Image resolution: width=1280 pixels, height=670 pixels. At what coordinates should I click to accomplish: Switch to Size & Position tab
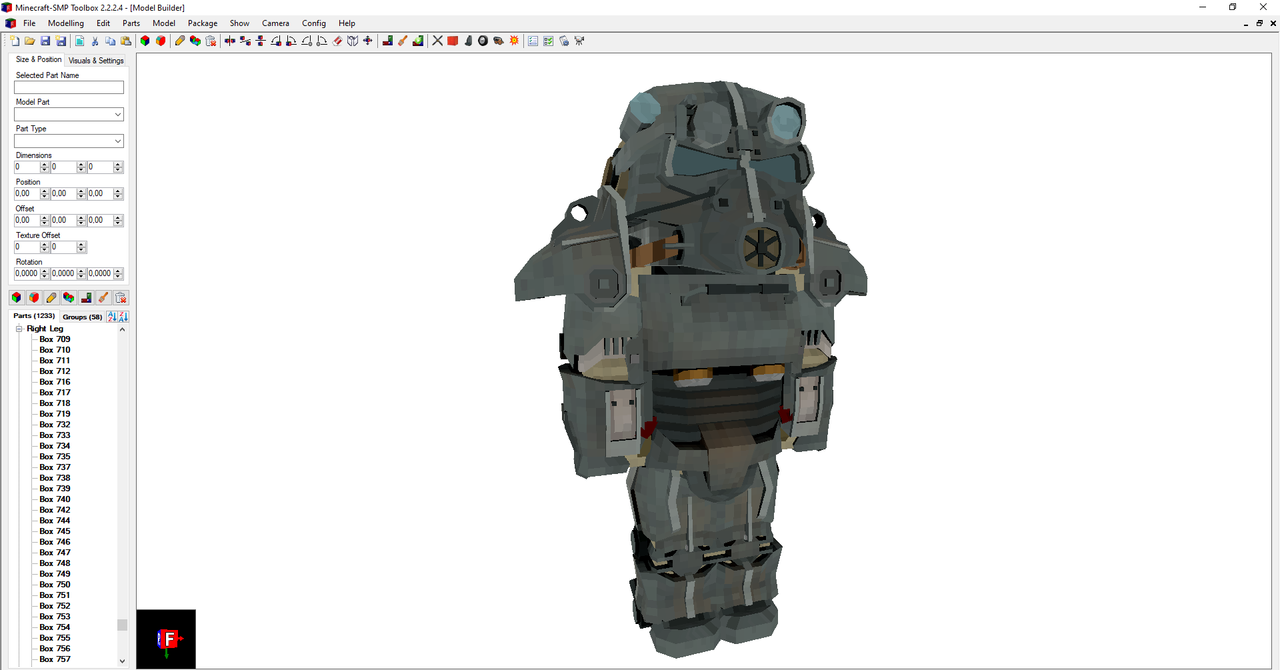point(39,59)
